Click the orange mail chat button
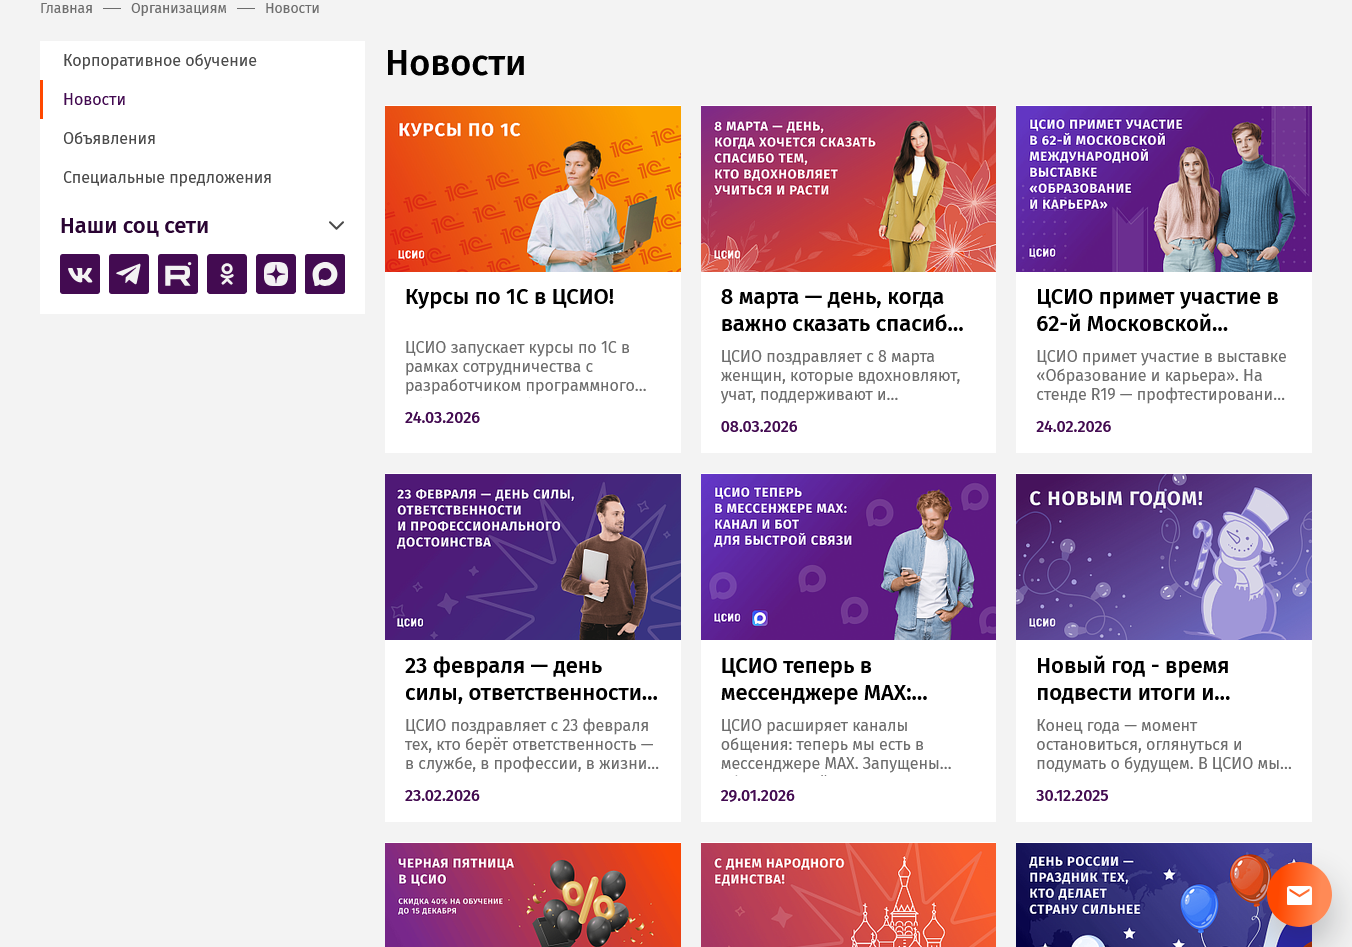 coord(1299,894)
